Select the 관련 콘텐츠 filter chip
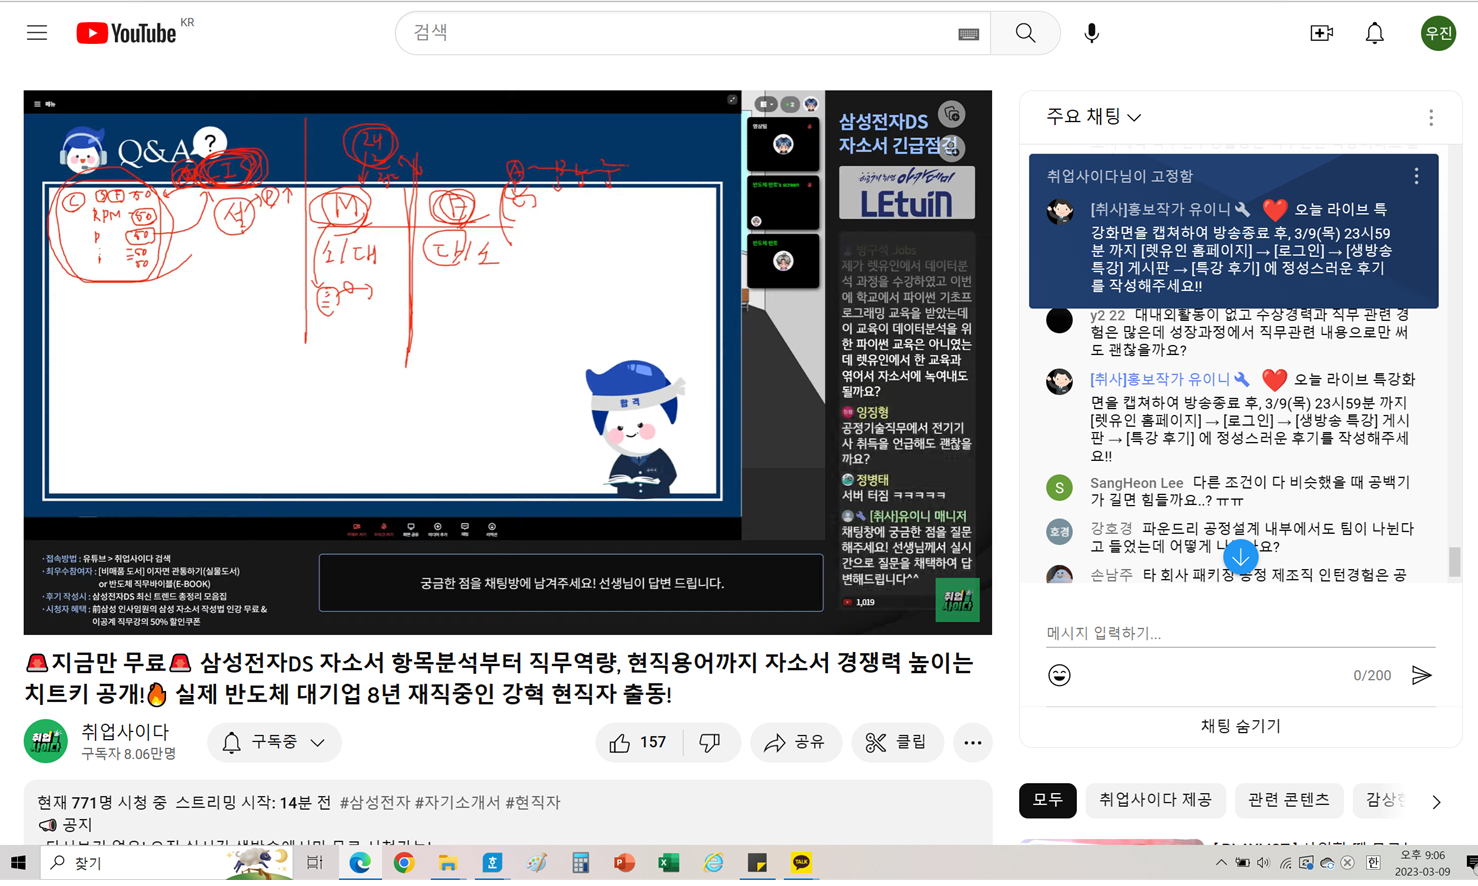1478x886 pixels. (x=1288, y=800)
